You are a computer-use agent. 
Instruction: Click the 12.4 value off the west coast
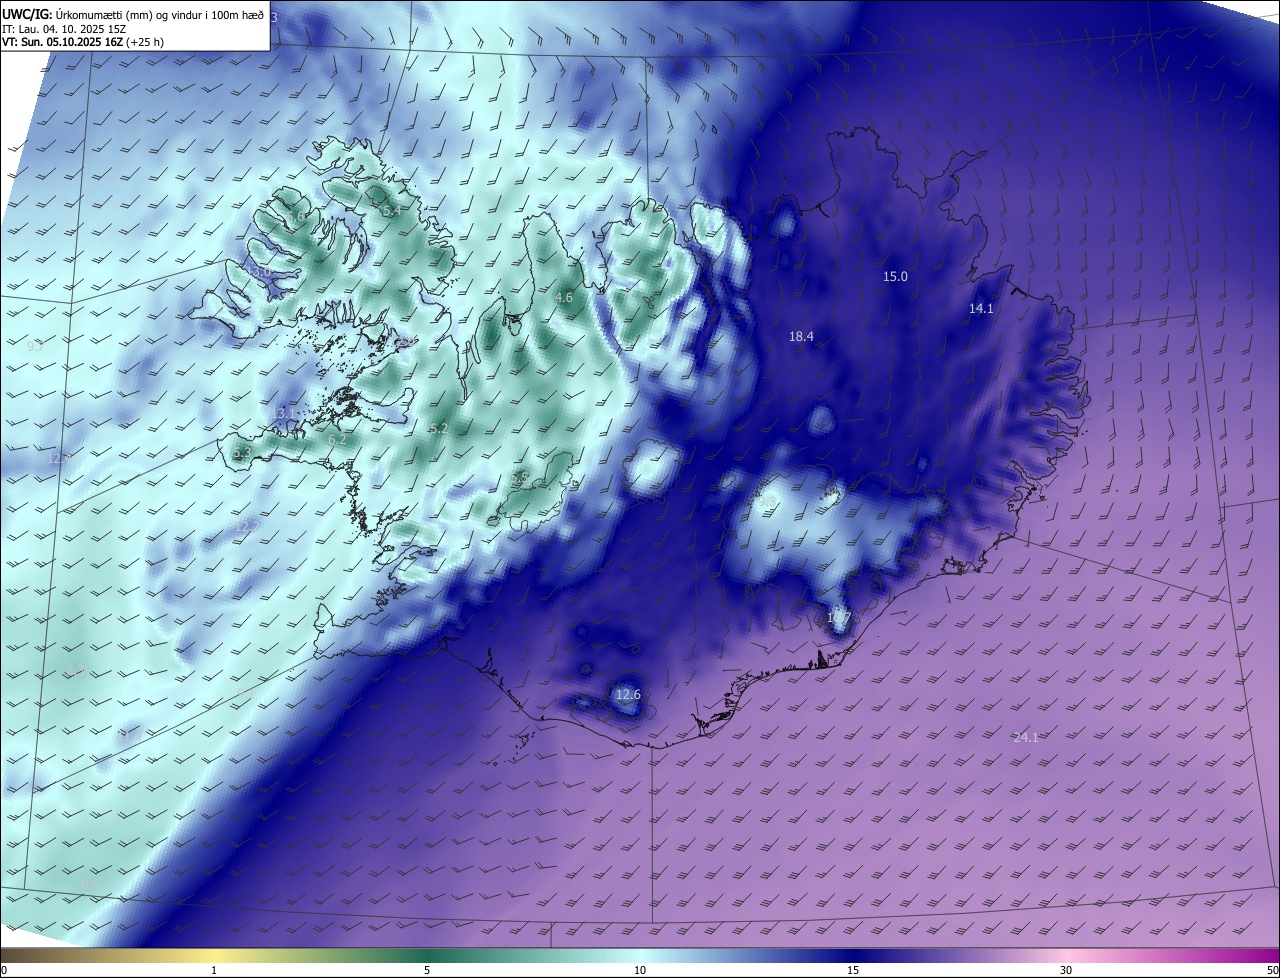pyautogui.click(x=59, y=458)
